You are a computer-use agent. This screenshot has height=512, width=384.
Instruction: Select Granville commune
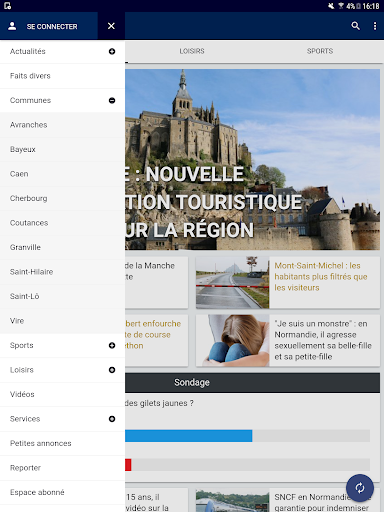point(62,247)
